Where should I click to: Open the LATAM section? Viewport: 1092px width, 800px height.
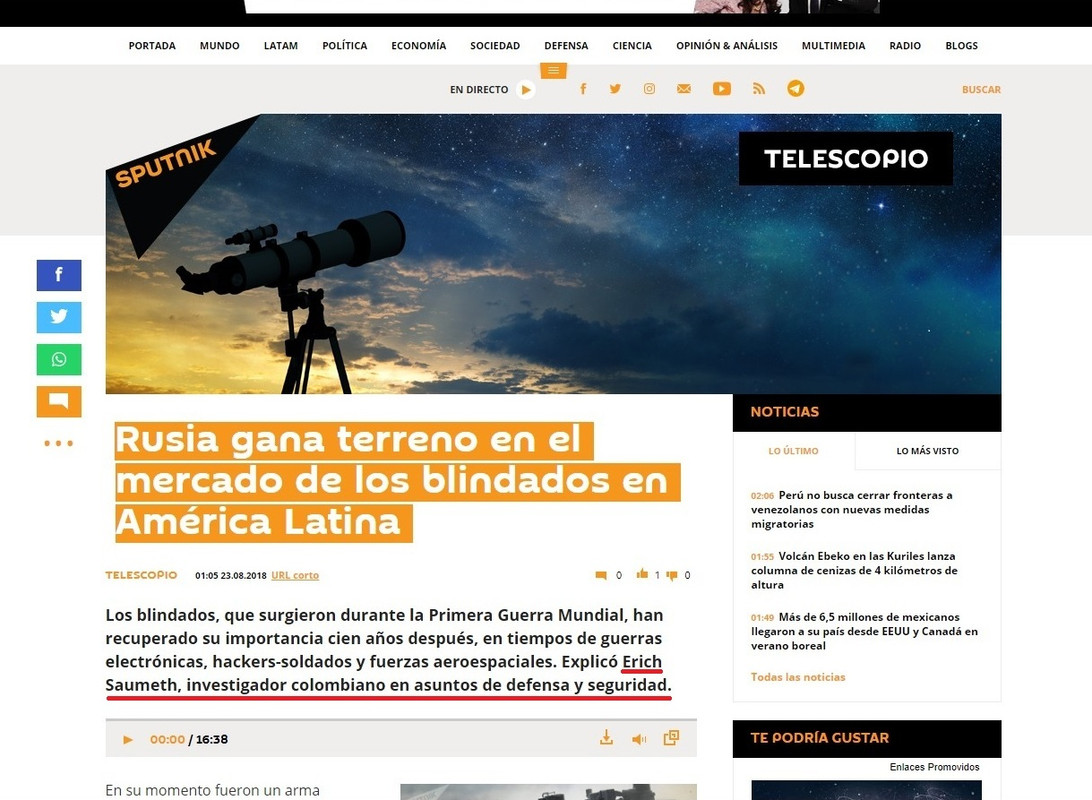click(281, 45)
